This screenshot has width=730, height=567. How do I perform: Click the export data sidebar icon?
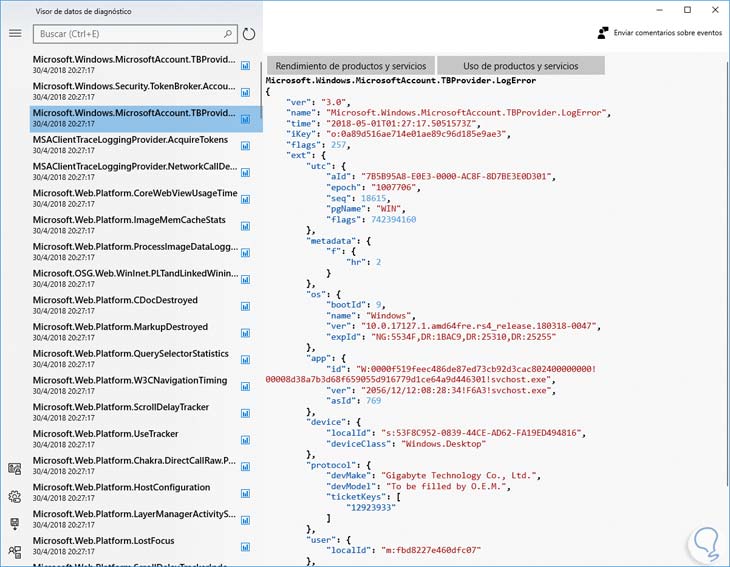pos(15,524)
